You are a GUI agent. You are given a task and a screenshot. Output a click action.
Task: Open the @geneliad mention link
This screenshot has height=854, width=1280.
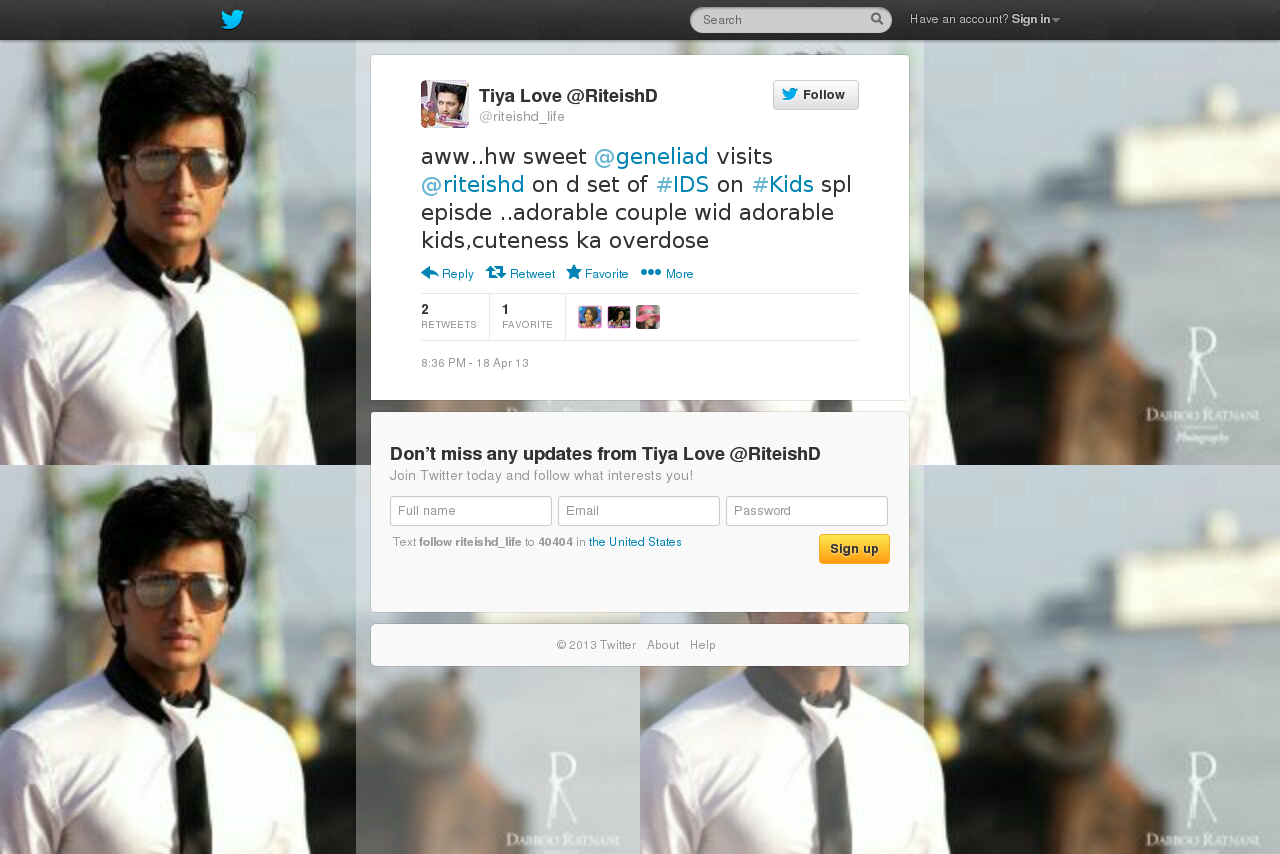pyautogui.click(x=651, y=156)
